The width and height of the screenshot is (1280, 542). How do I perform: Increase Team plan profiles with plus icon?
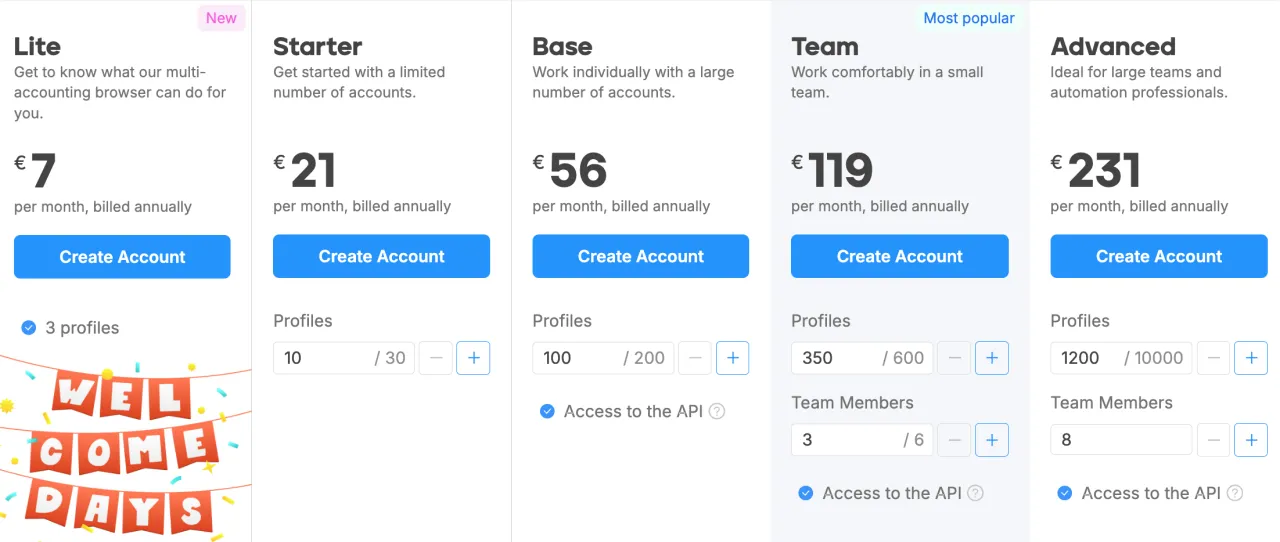(x=992, y=358)
